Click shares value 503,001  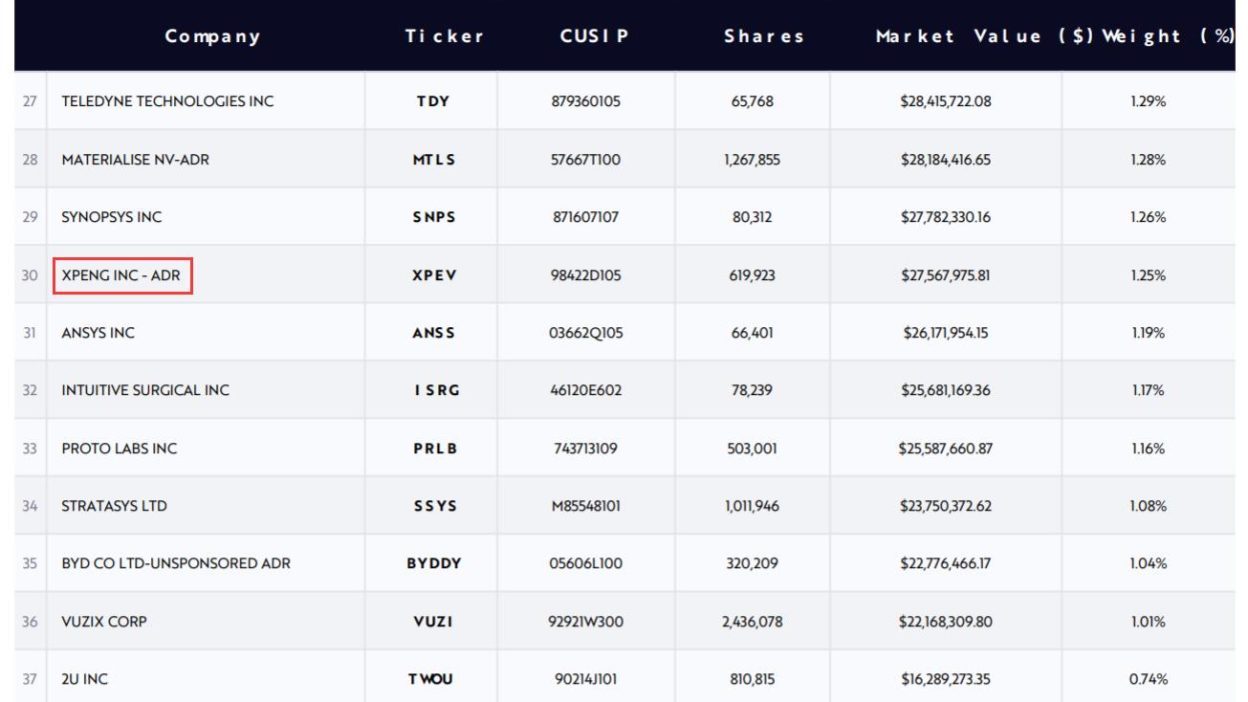(752, 448)
